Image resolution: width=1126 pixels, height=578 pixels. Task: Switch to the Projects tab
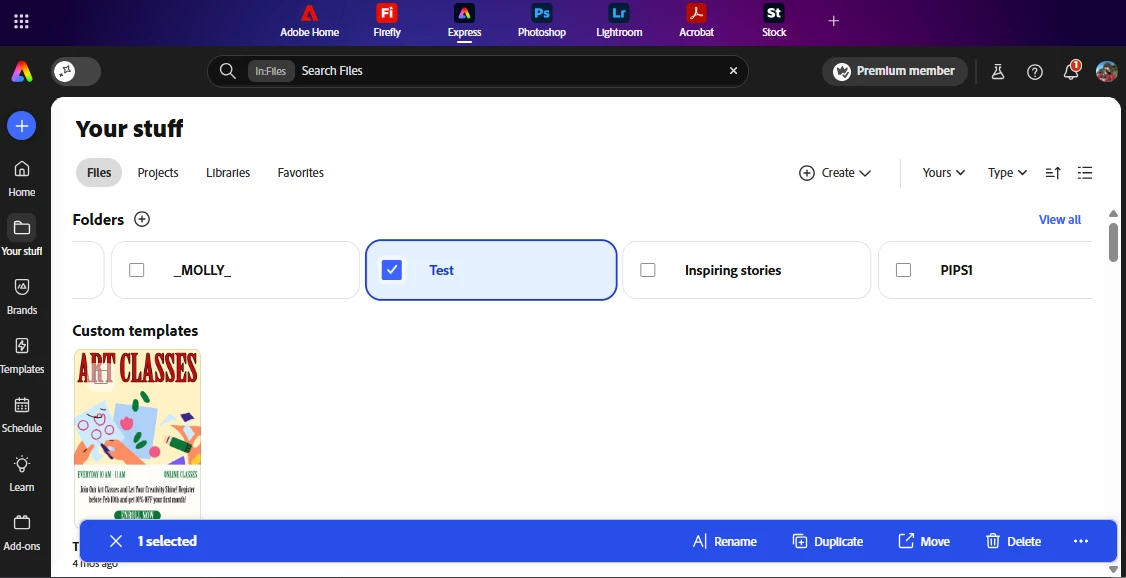click(x=158, y=173)
